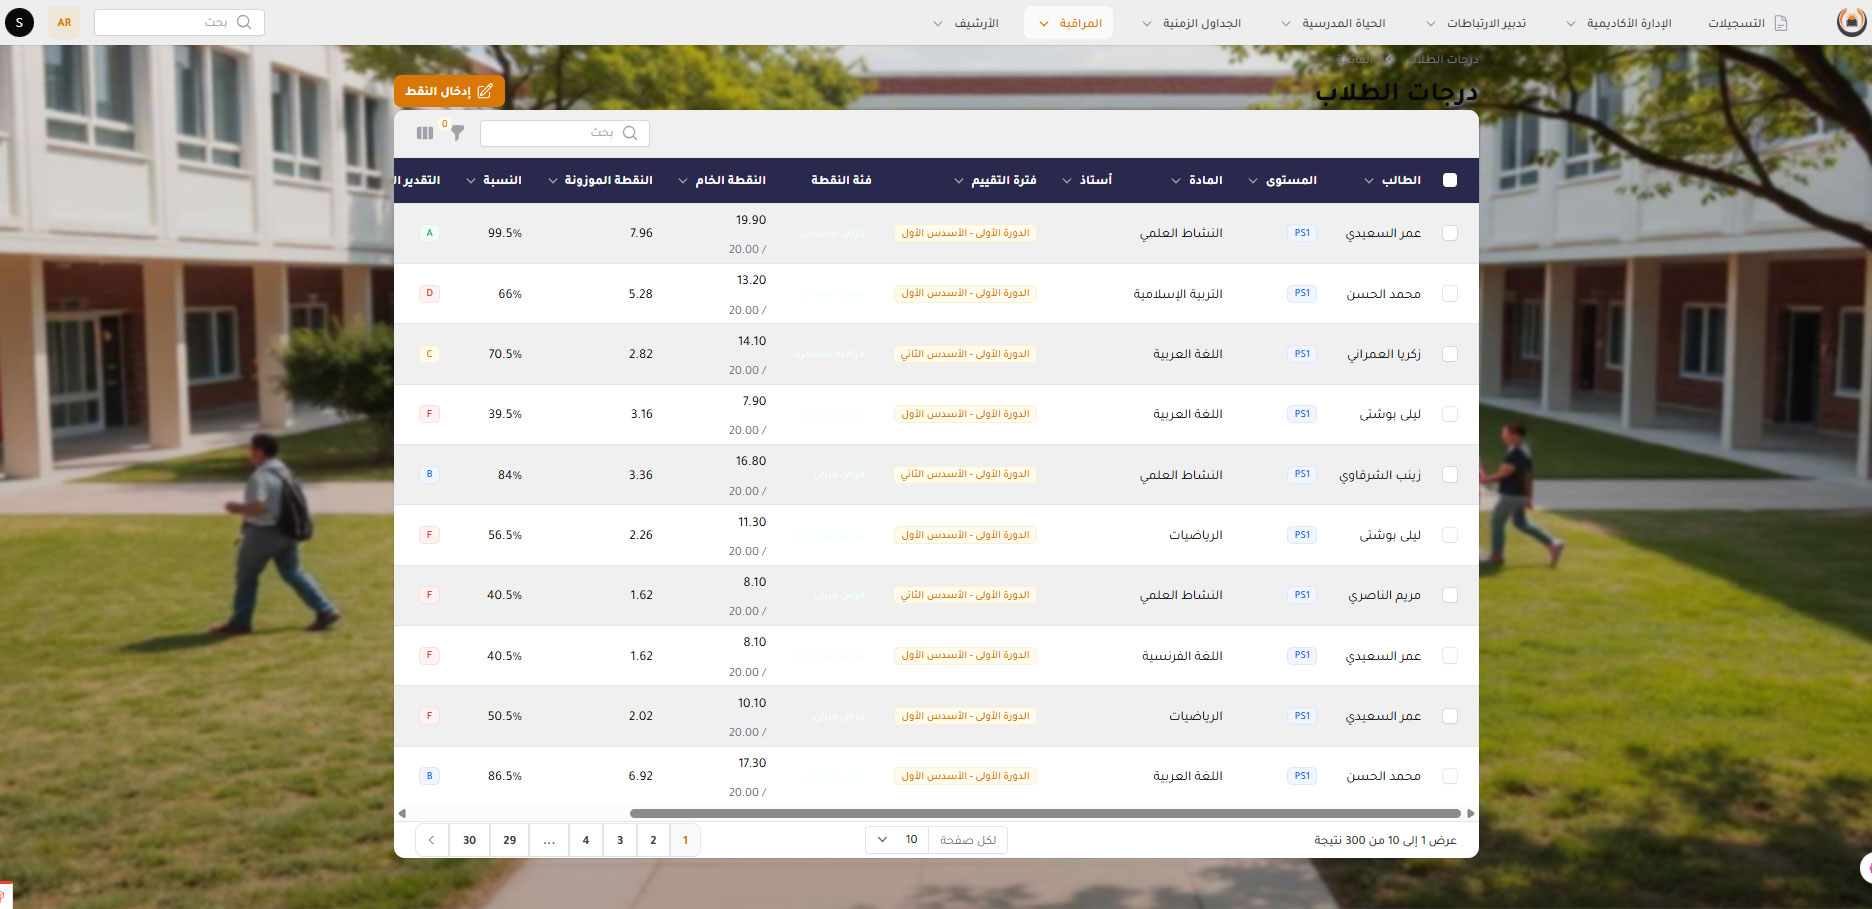The image size is (1872, 909).
Task: Go to page 2 of results
Action: coord(653,840)
